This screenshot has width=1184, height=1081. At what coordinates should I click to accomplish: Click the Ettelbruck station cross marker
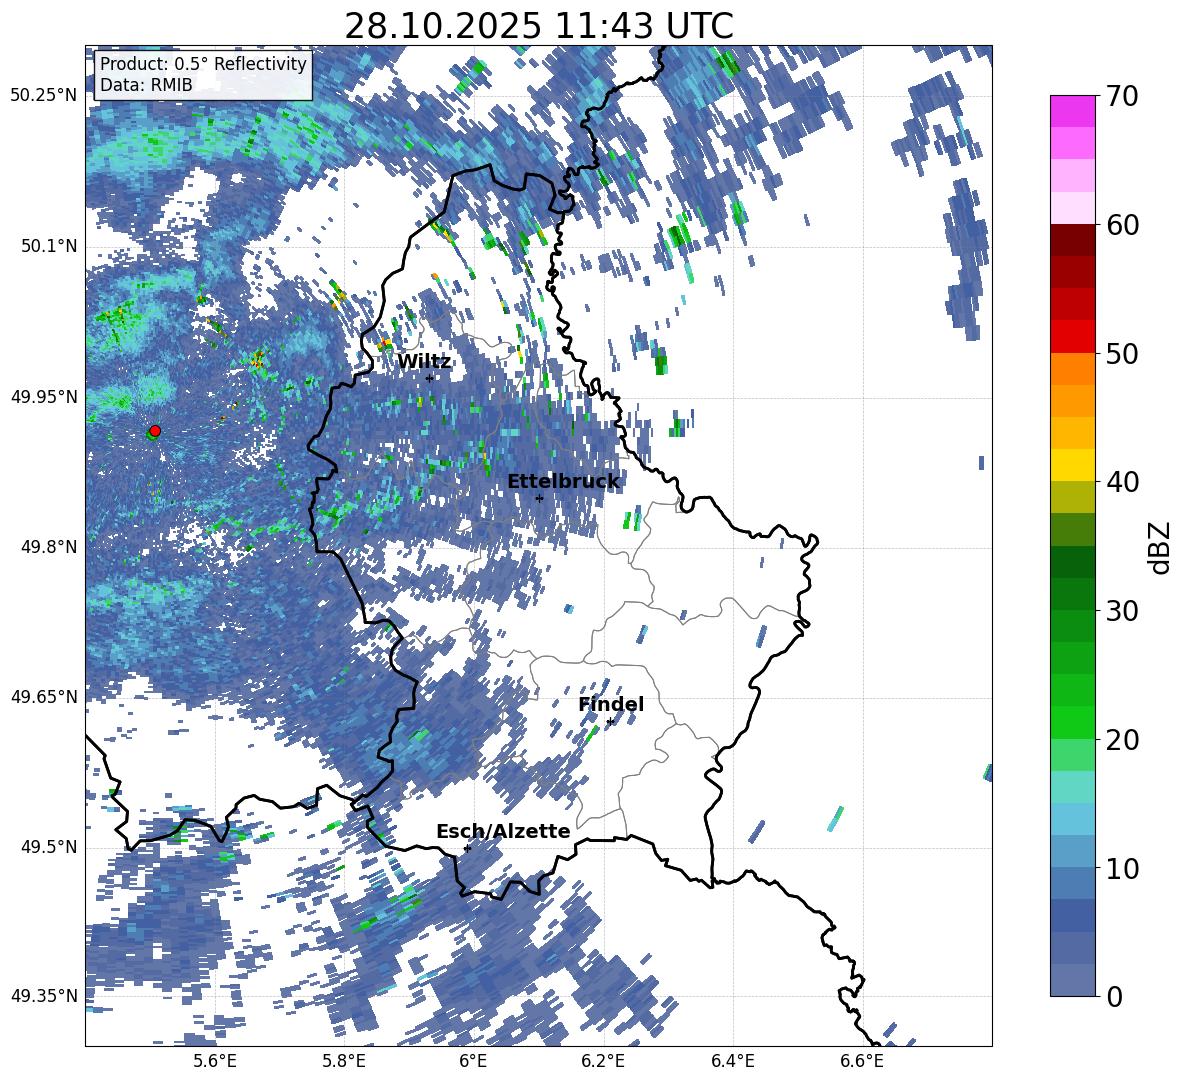539,498
